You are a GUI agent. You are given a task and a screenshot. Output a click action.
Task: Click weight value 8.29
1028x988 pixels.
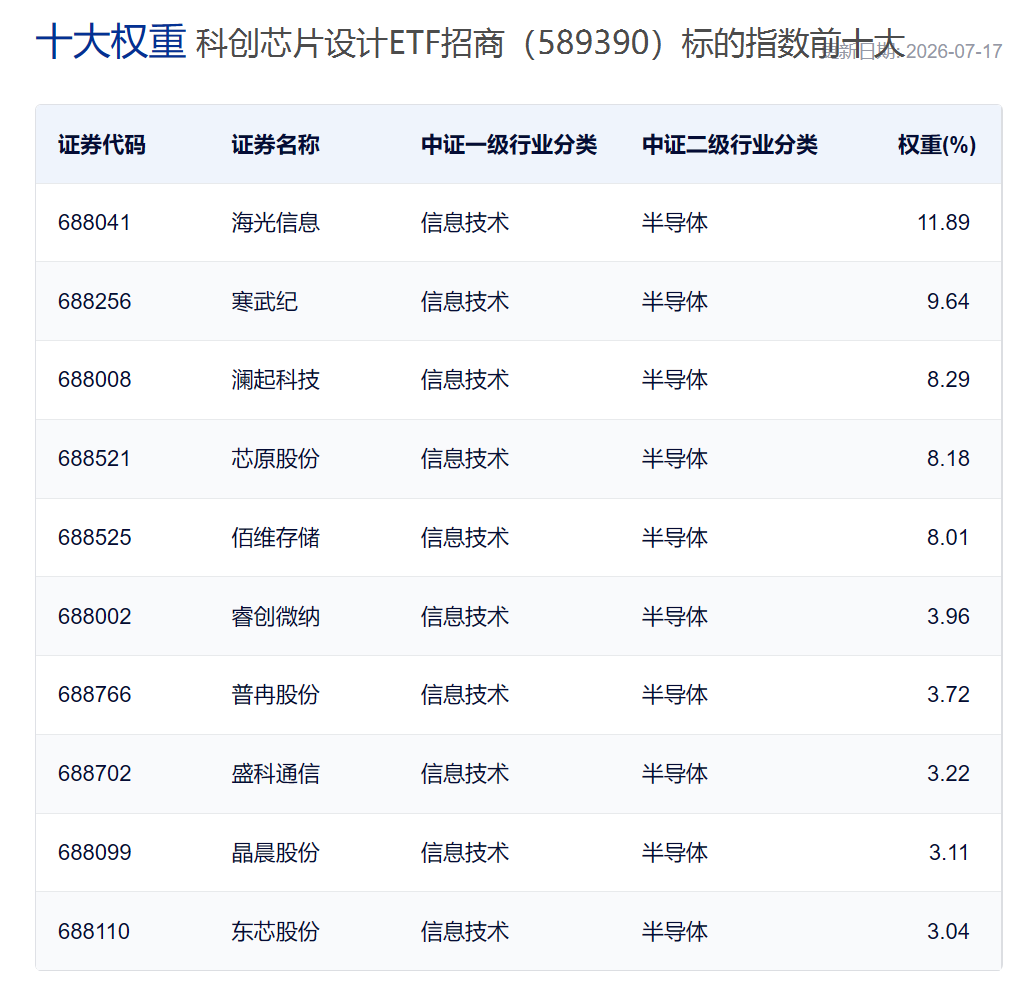pos(948,379)
